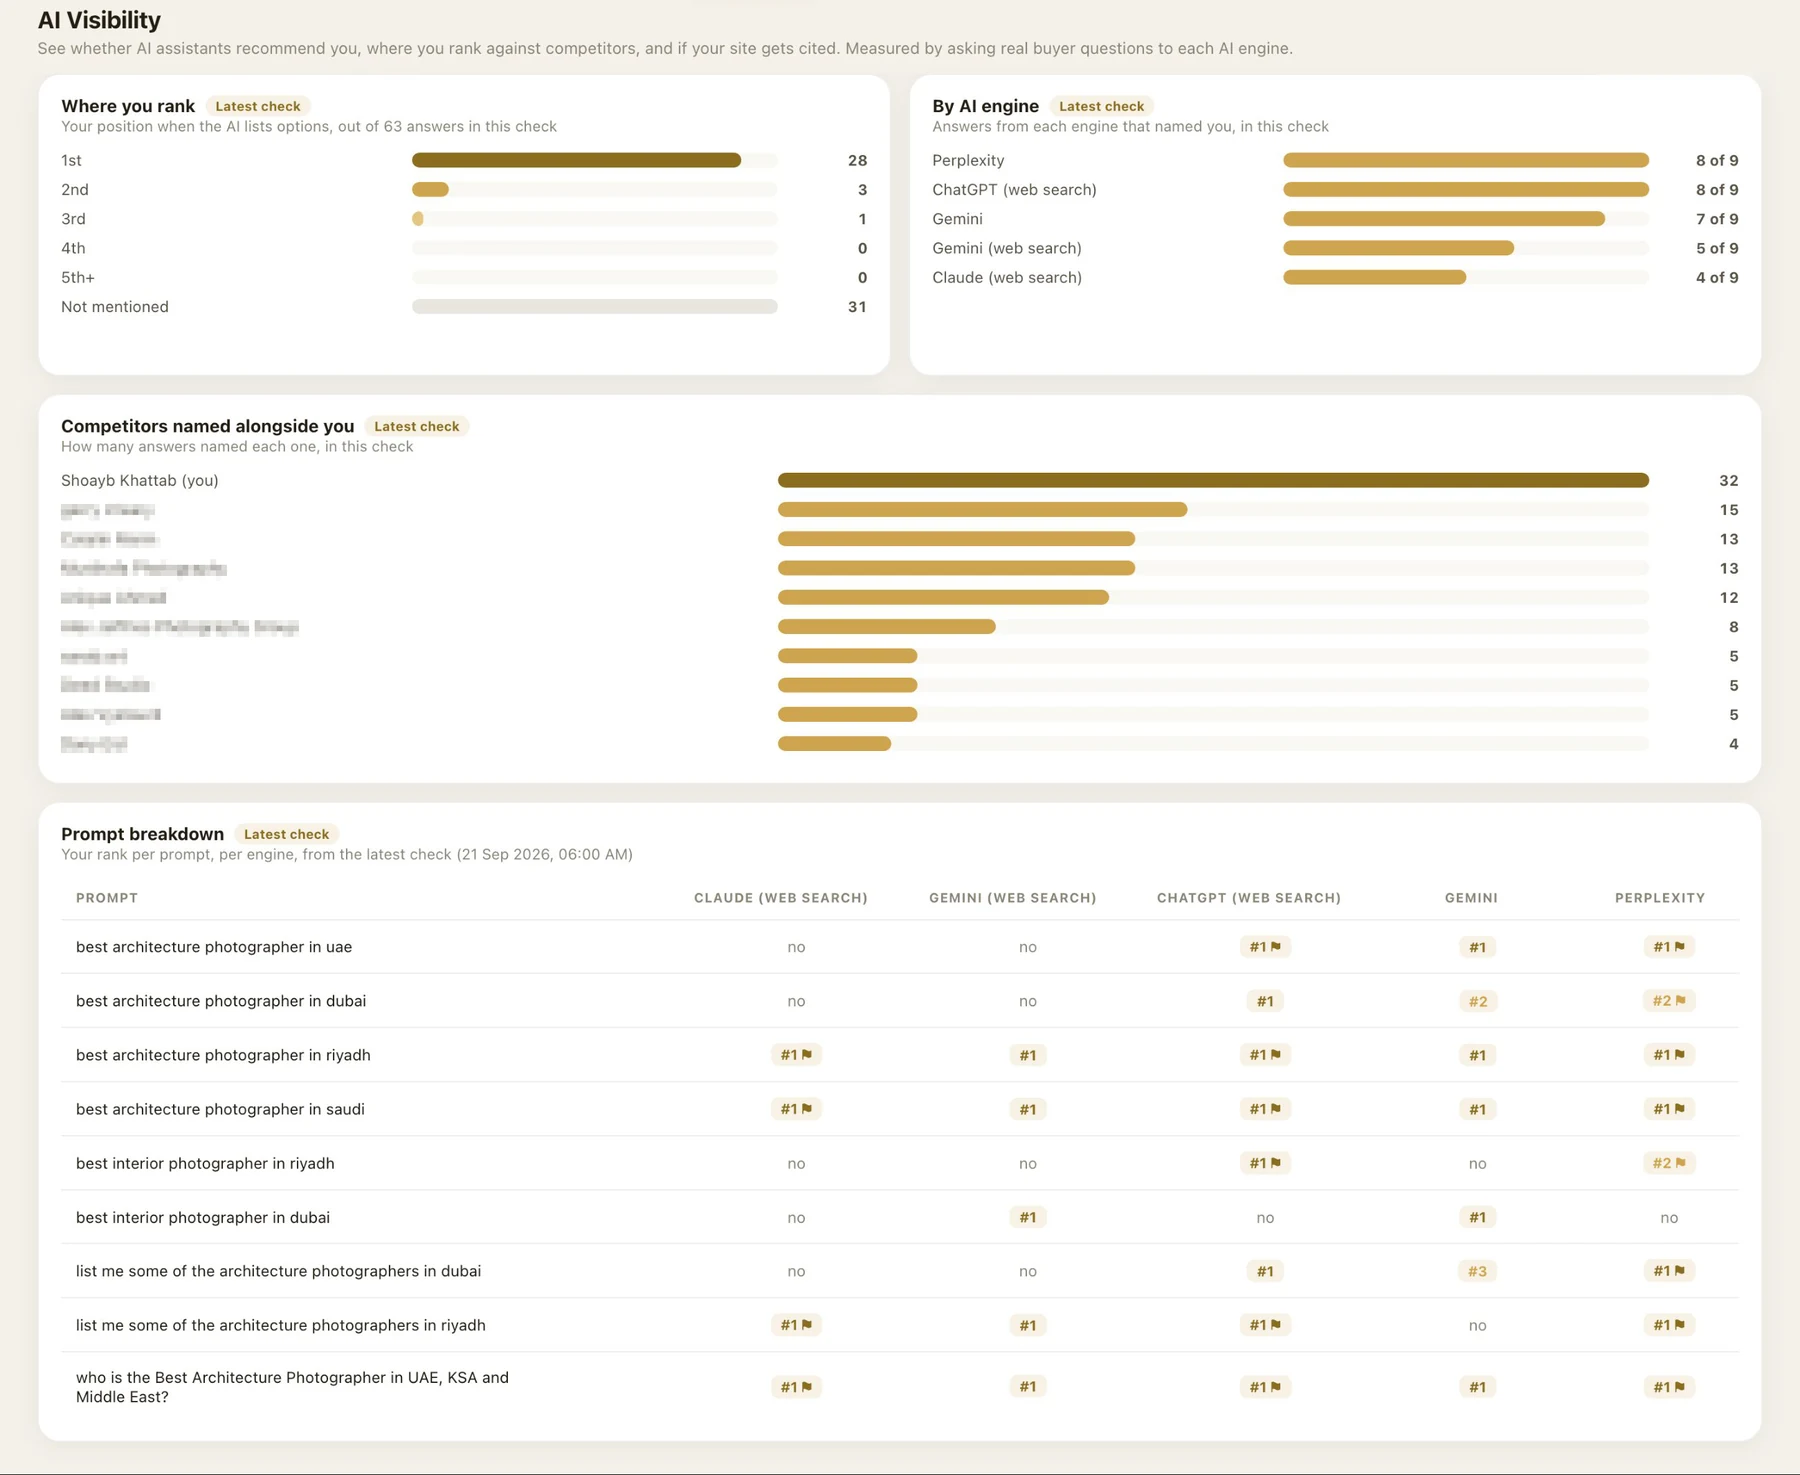The width and height of the screenshot is (1800, 1475).
Task: Click flag in Claude badge, best architecture riyadh row
Action: point(807,1054)
